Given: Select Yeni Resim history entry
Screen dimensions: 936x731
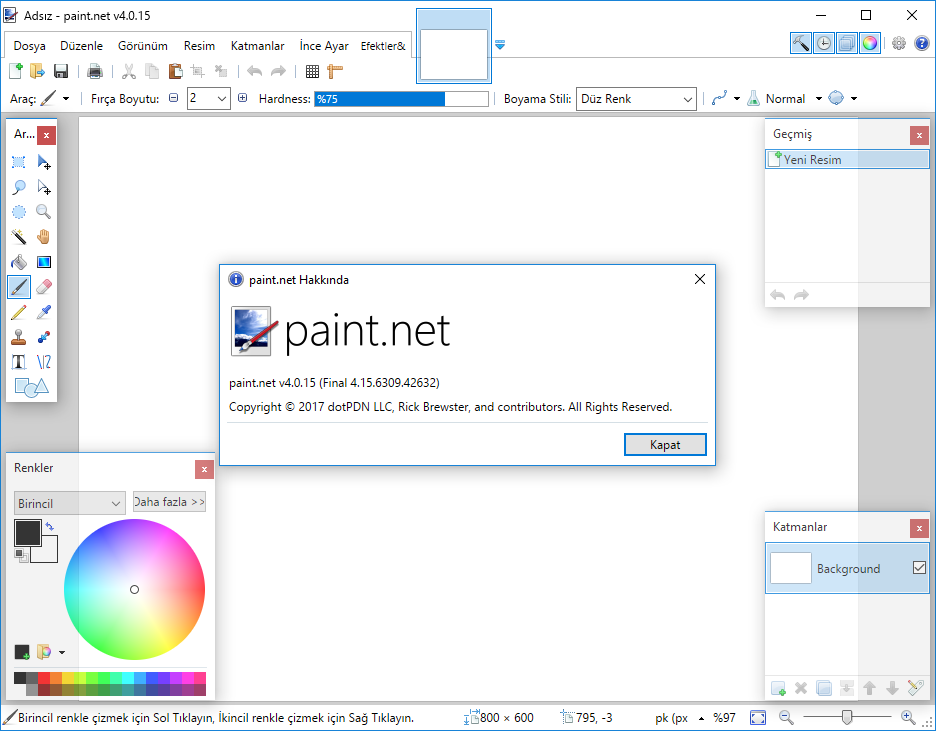Looking at the screenshot, I should (x=847, y=159).
